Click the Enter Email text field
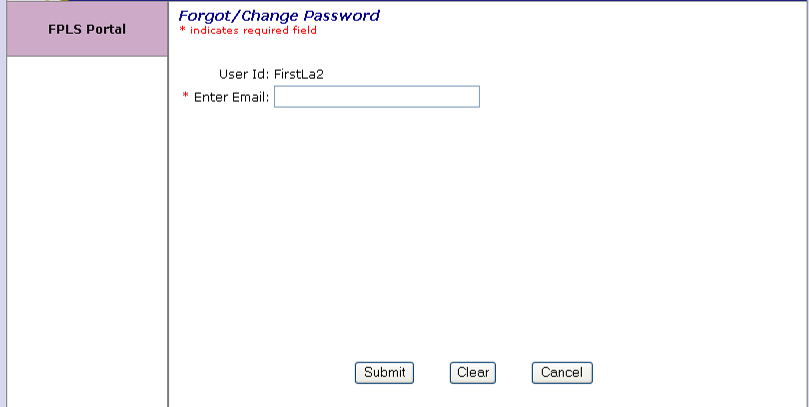Image resolution: width=809 pixels, height=407 pixels. 376,97
